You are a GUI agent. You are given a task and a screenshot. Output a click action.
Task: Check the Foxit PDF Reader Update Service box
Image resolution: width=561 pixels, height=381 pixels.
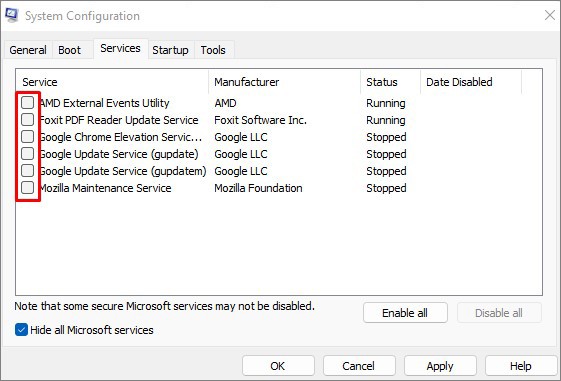coord(27,119)
